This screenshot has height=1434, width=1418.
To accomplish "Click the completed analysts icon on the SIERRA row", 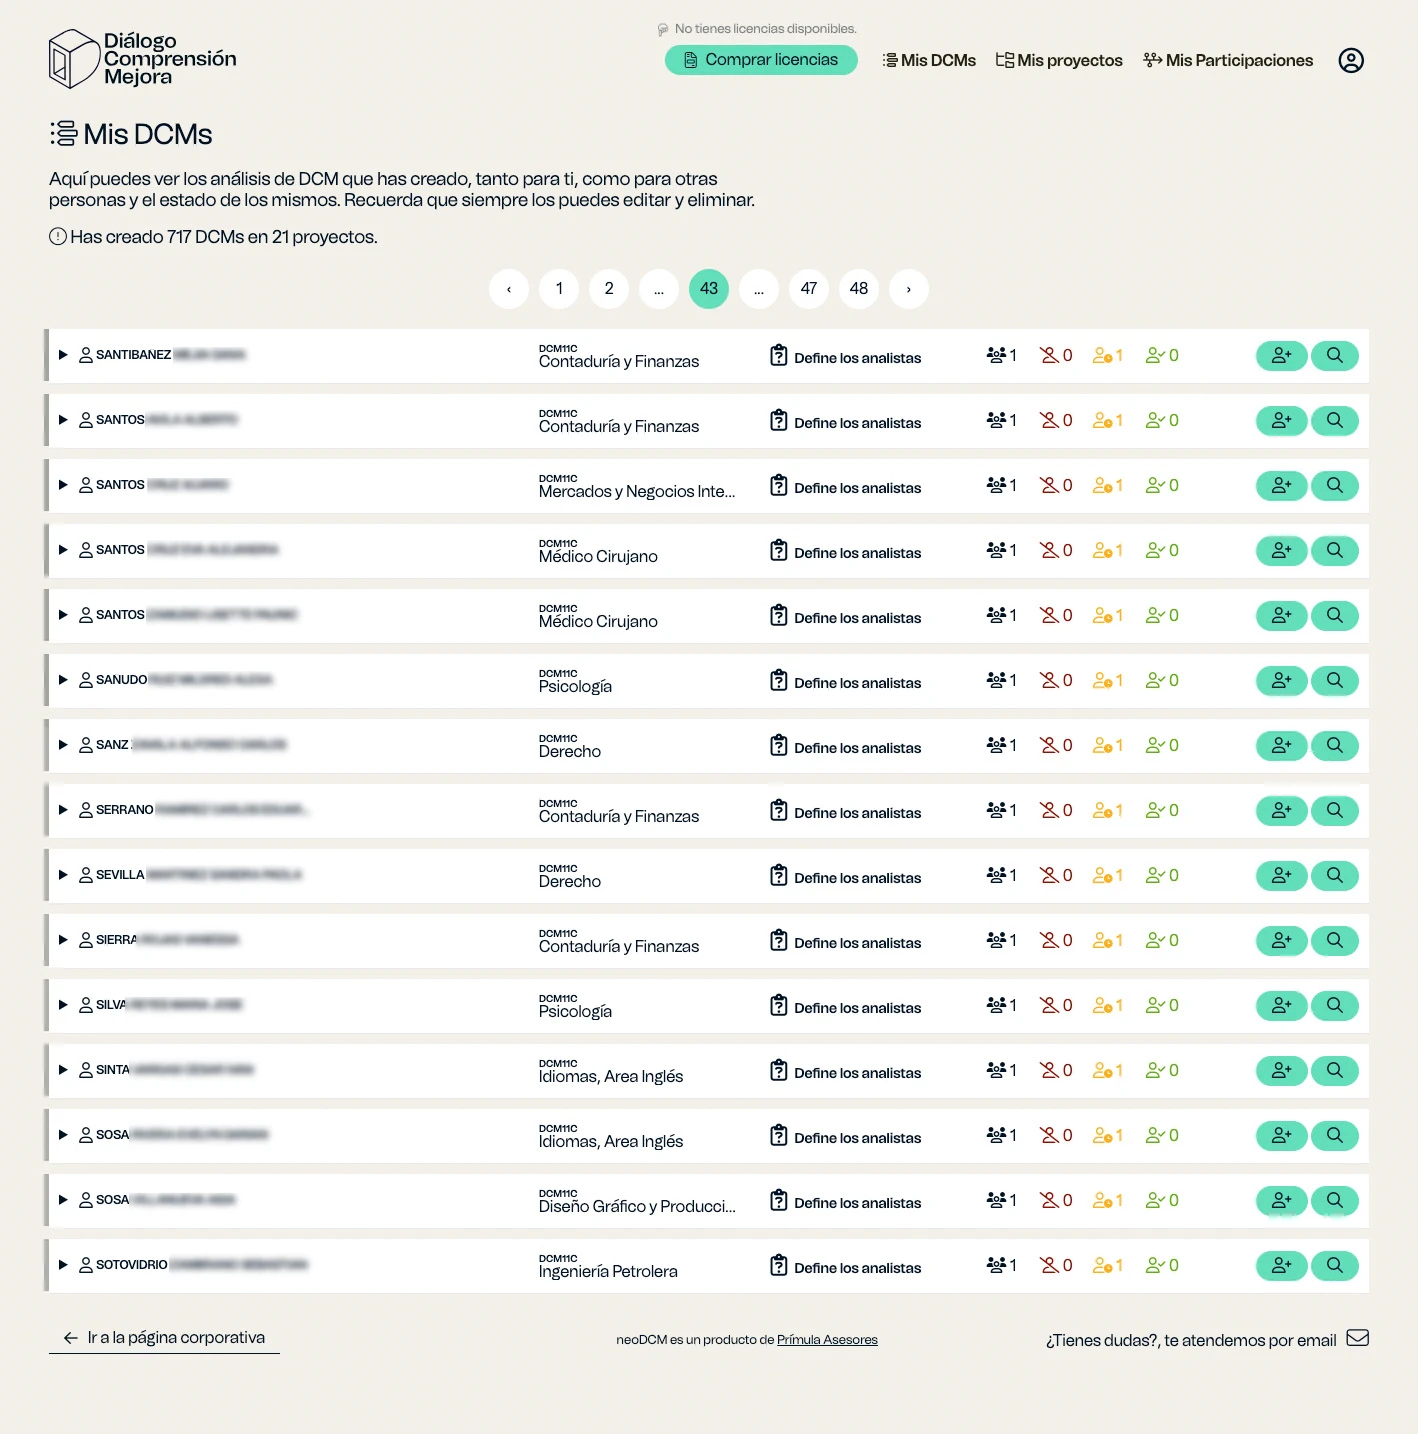I will point(1157,940).
